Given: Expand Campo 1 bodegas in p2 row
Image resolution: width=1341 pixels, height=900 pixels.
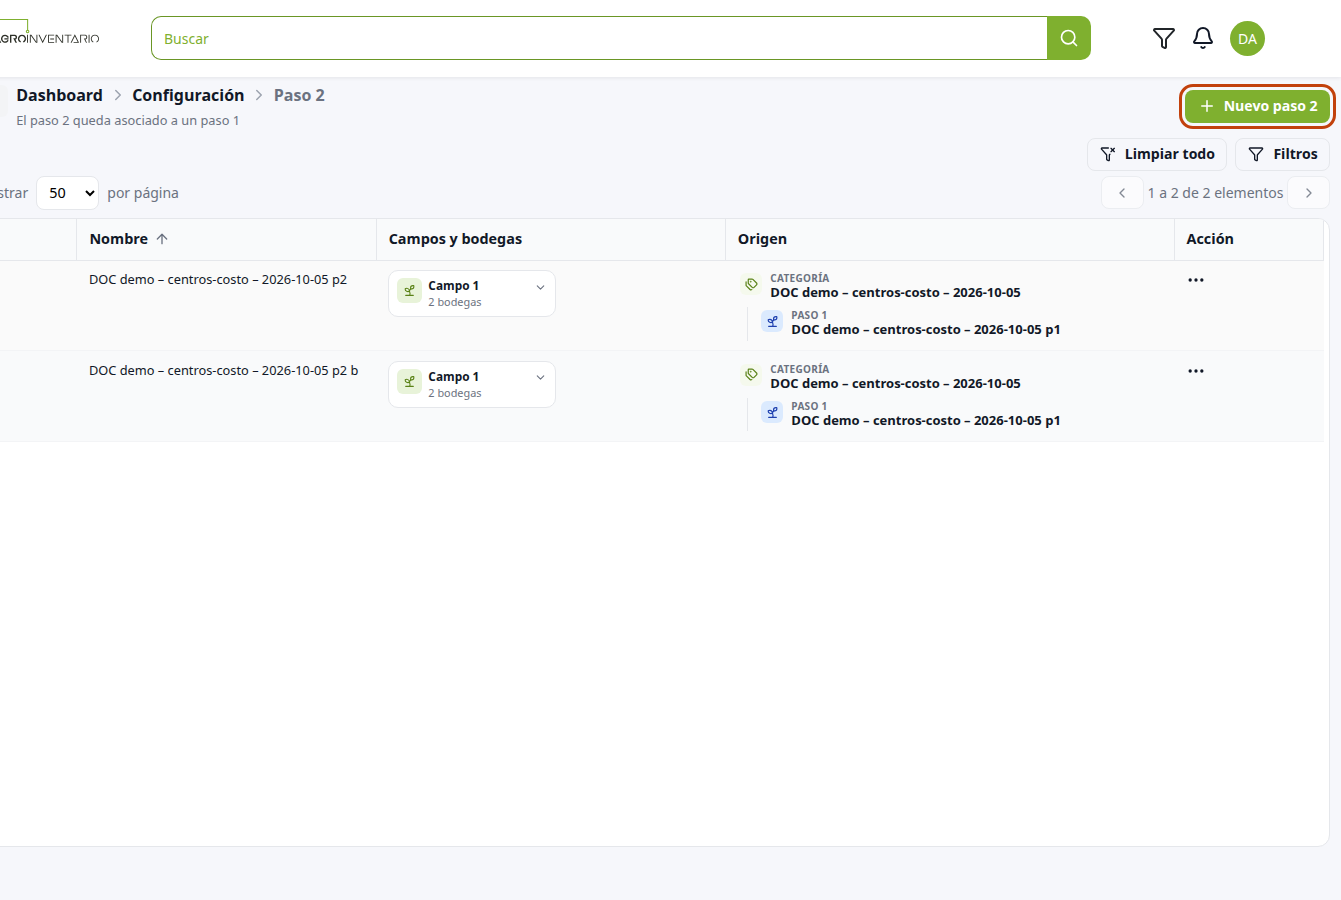Looking at the screenshot, I should click(540, 288).
